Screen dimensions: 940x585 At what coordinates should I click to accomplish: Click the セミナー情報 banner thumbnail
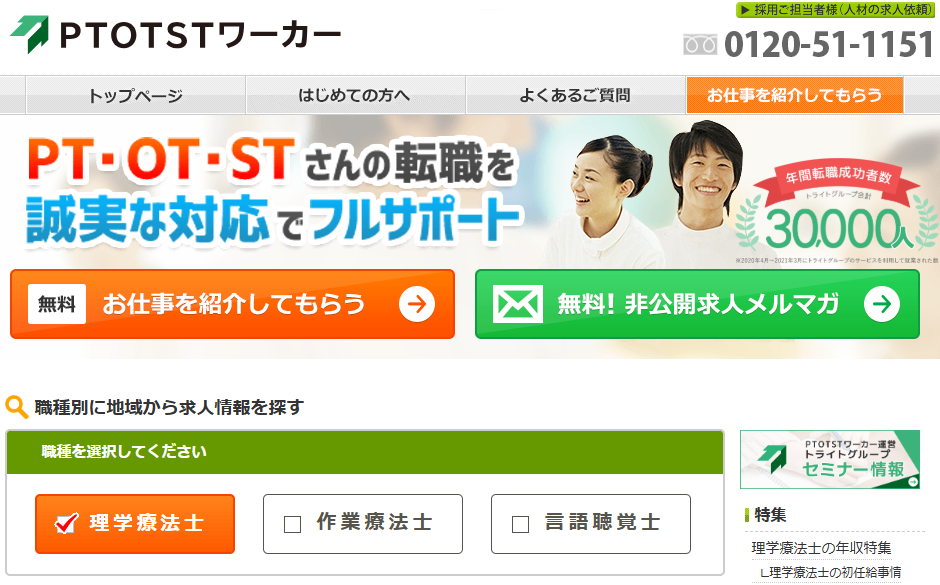point(830,460)
